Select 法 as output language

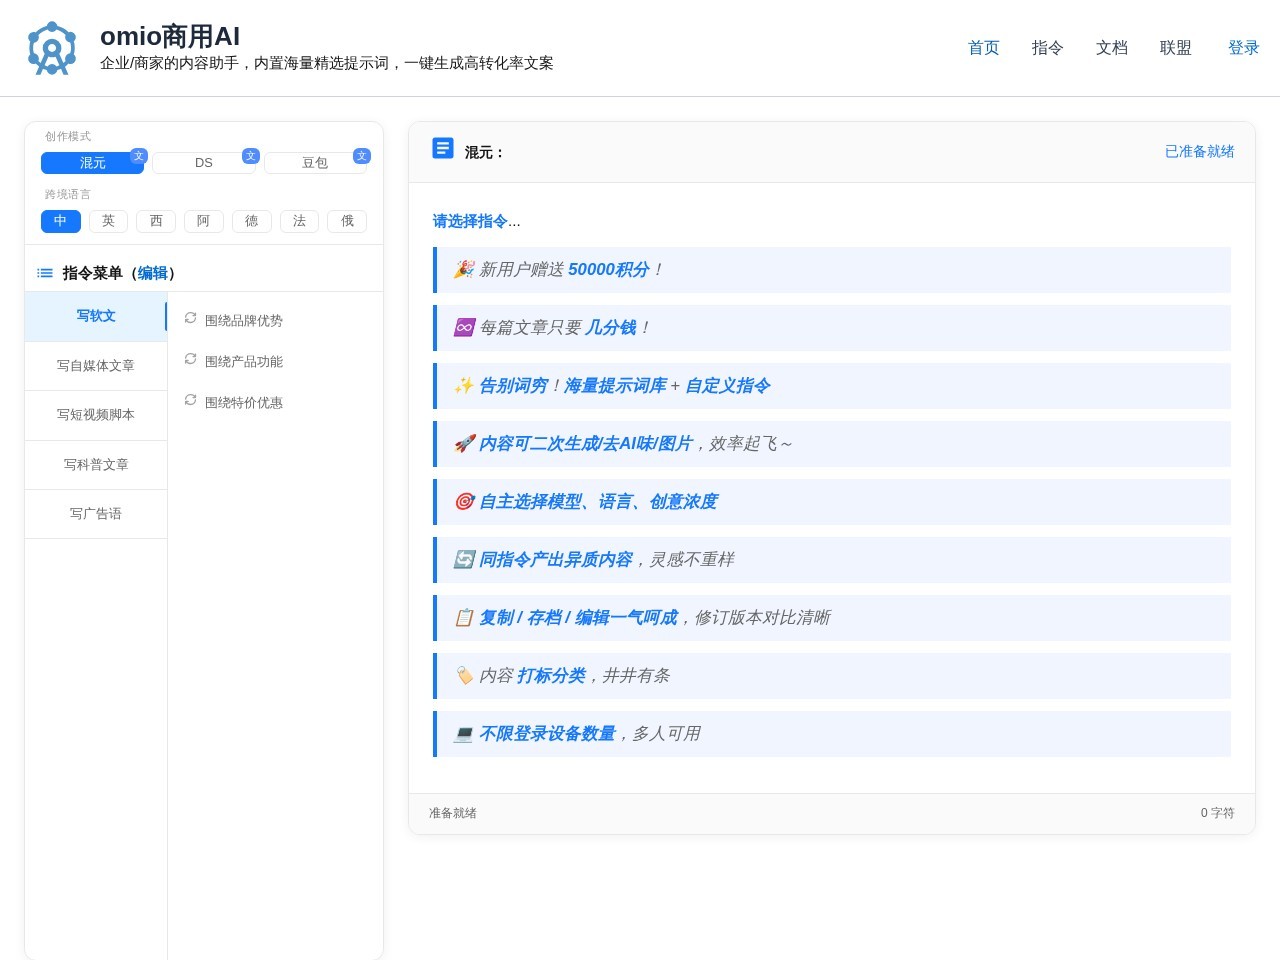[x=299, y=221]
